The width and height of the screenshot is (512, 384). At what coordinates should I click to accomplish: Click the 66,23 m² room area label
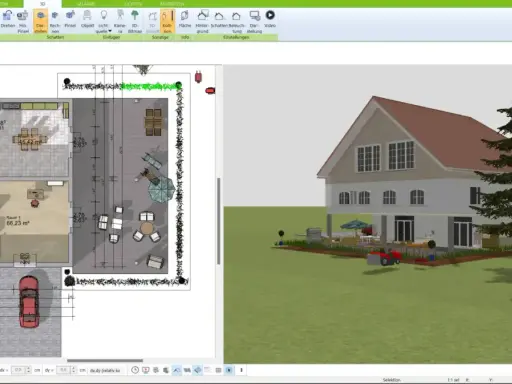[18, 223]
